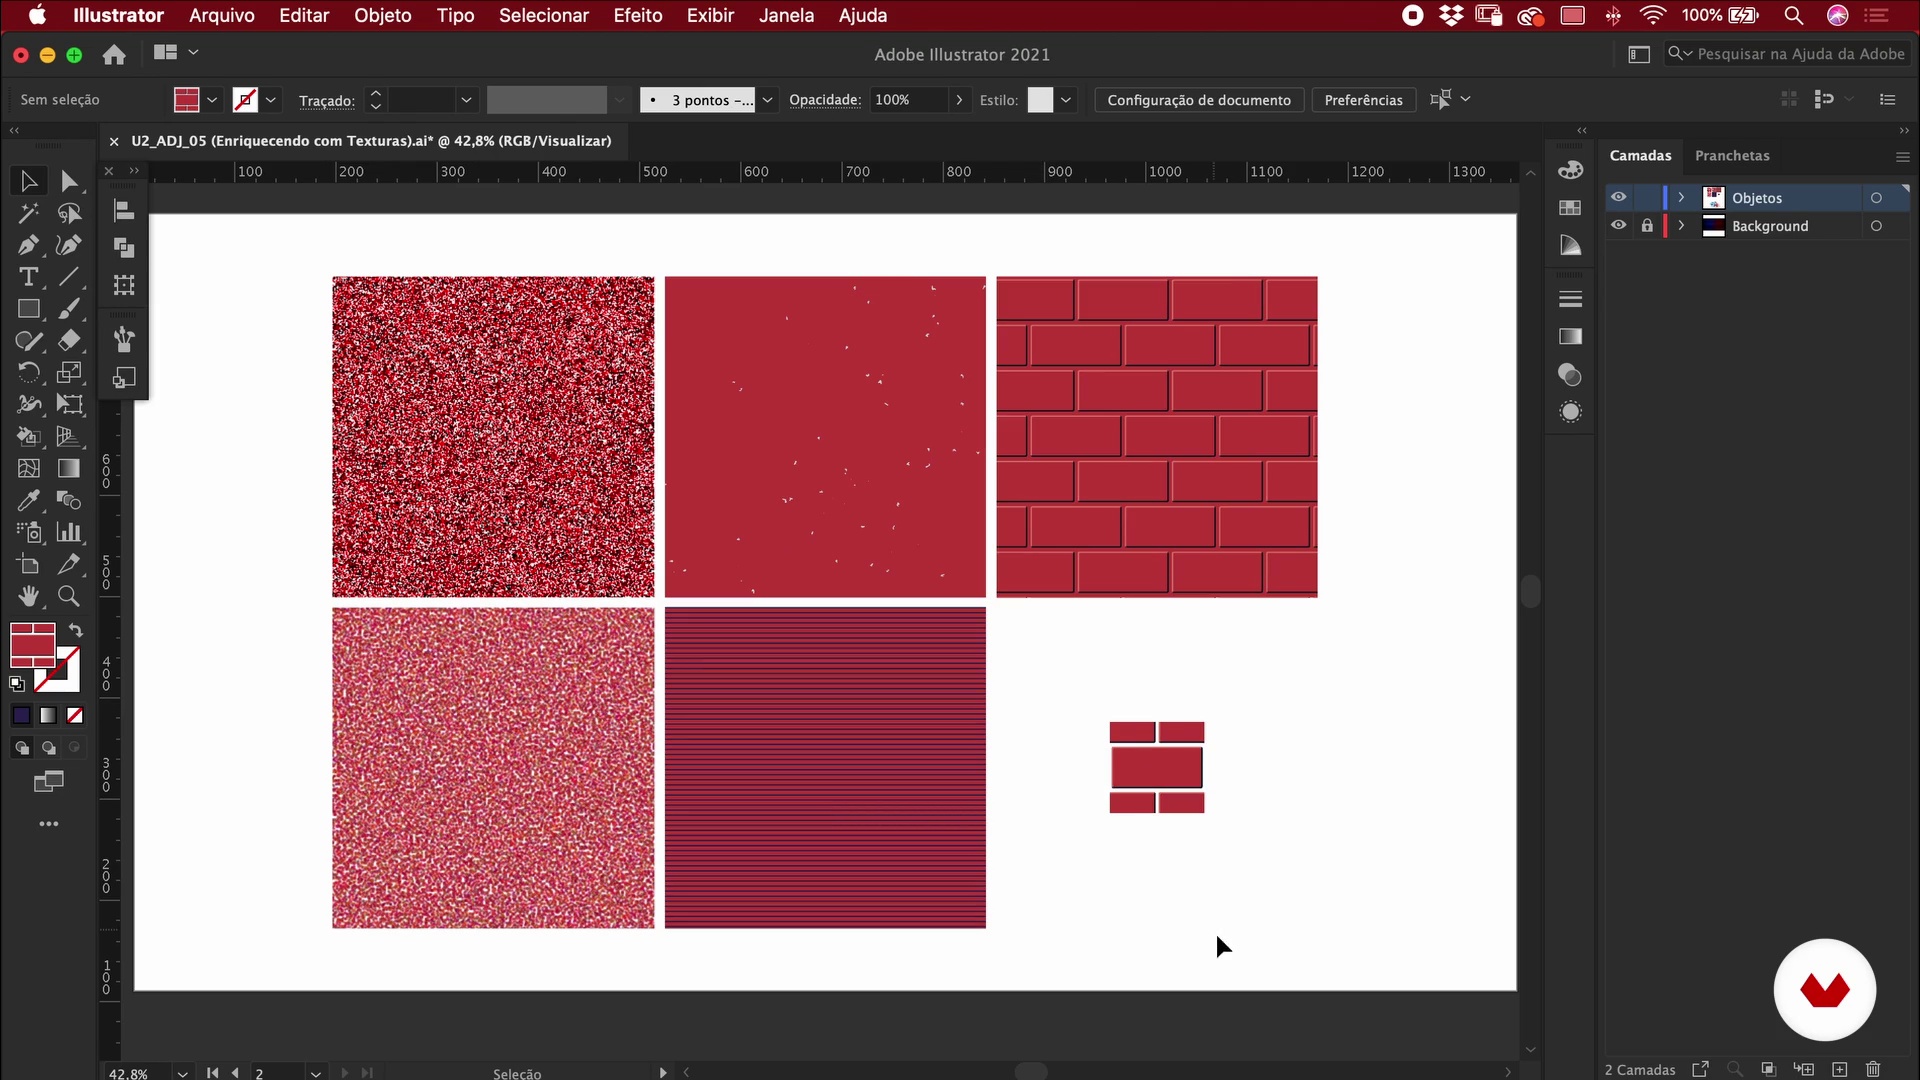
Task: Click the Traçado stroke label
Action: [x=326, y=101]
